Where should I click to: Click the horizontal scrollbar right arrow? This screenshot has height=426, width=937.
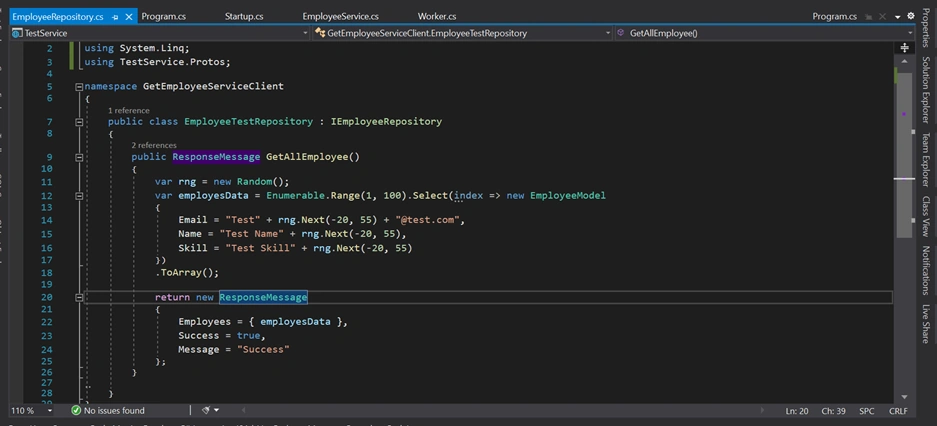pos(762,411)
